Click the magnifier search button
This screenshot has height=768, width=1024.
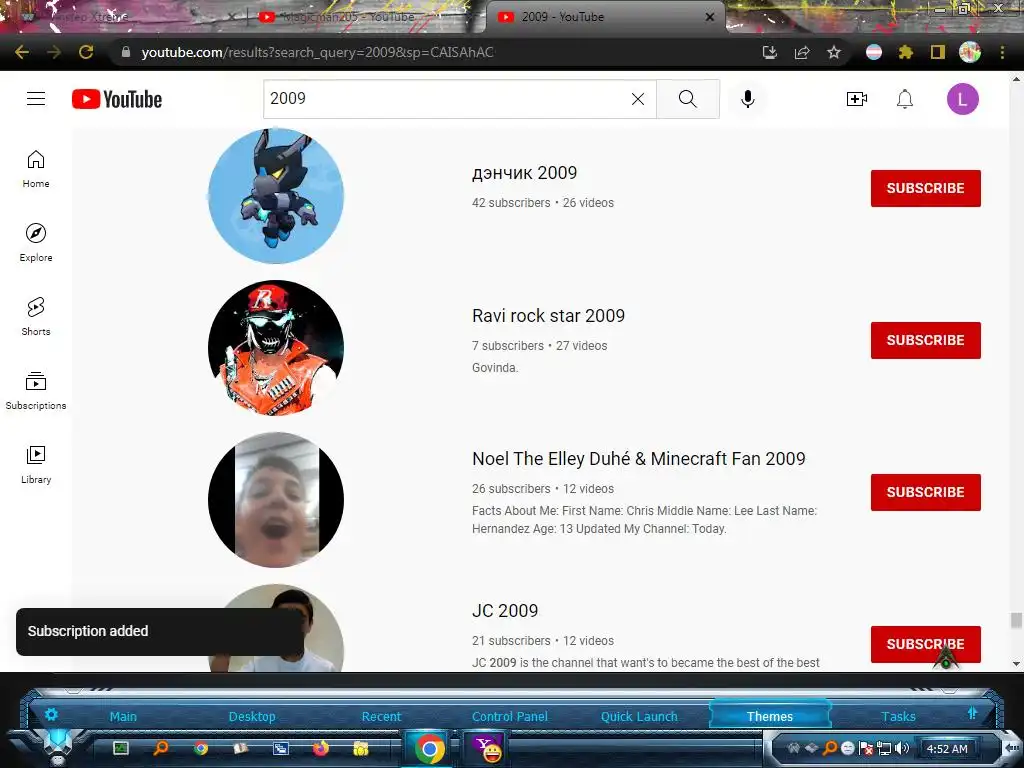688,99
